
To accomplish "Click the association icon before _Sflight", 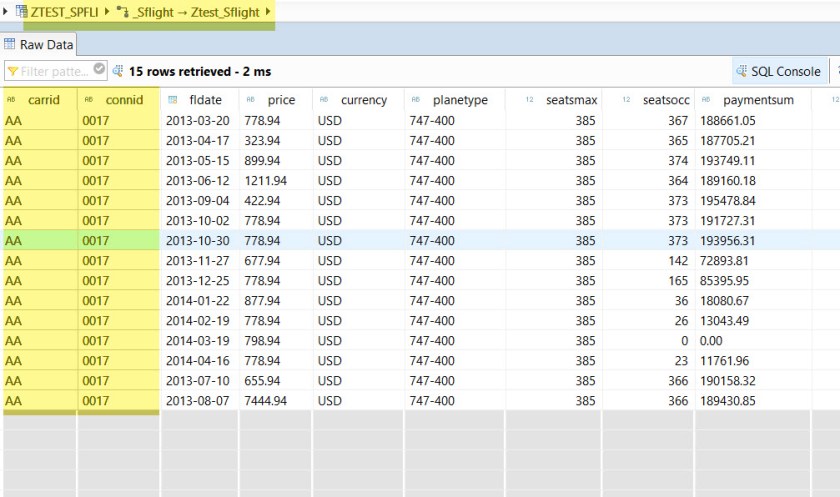I will 123,12.
